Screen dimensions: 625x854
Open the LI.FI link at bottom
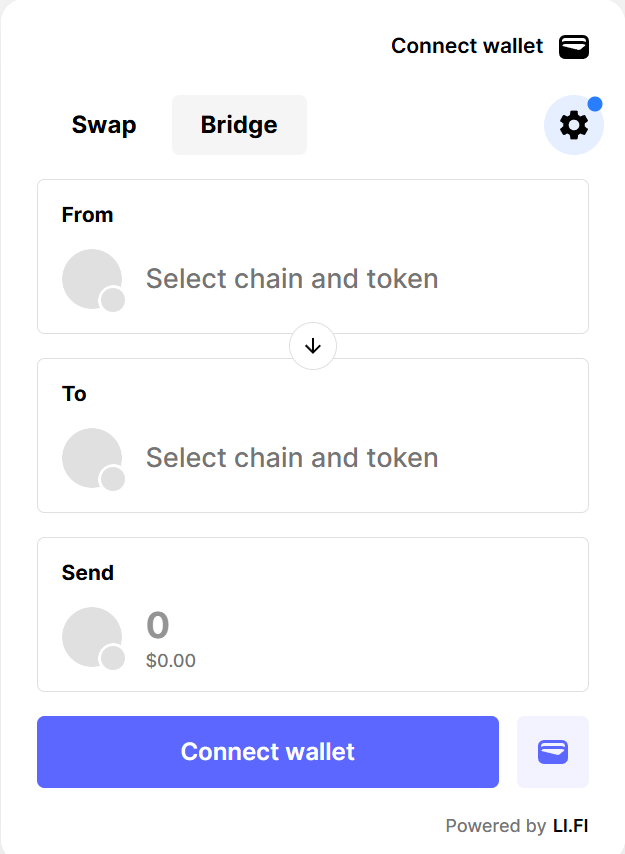tap(573, 826)
